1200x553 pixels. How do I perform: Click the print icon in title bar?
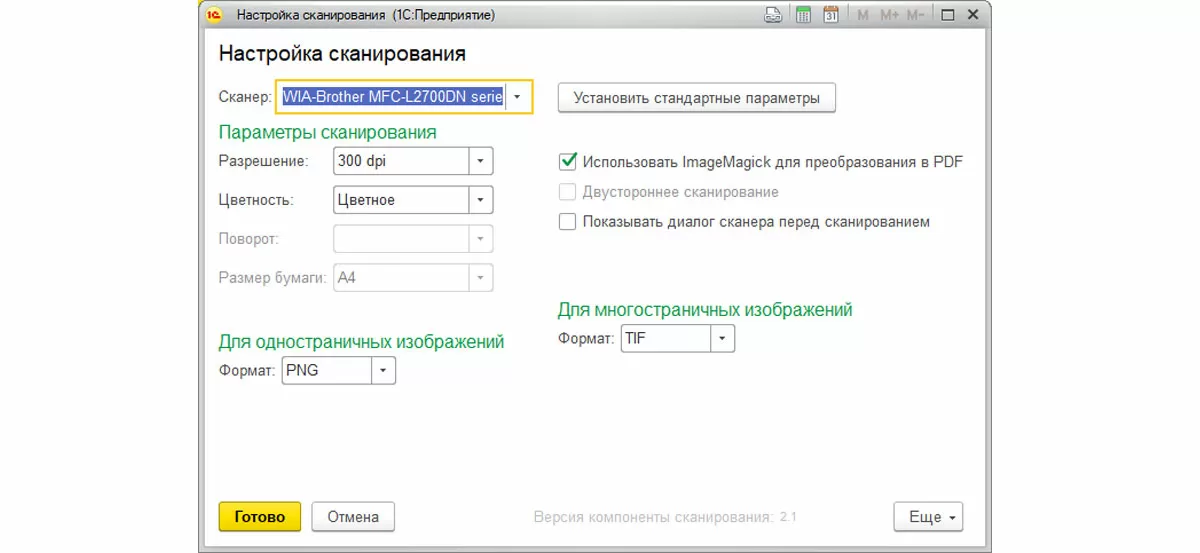click(x=772, y=15)
